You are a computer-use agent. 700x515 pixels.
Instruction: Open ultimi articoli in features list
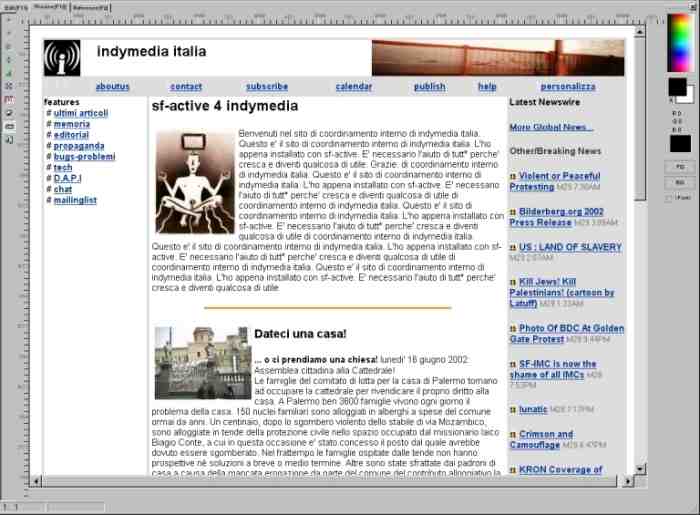81,113
